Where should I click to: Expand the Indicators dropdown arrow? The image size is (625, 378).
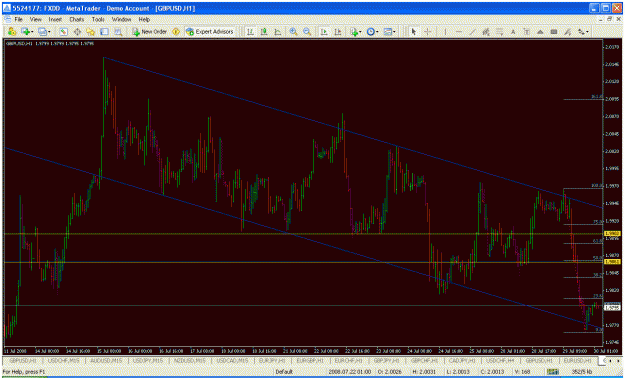point(360,32)
